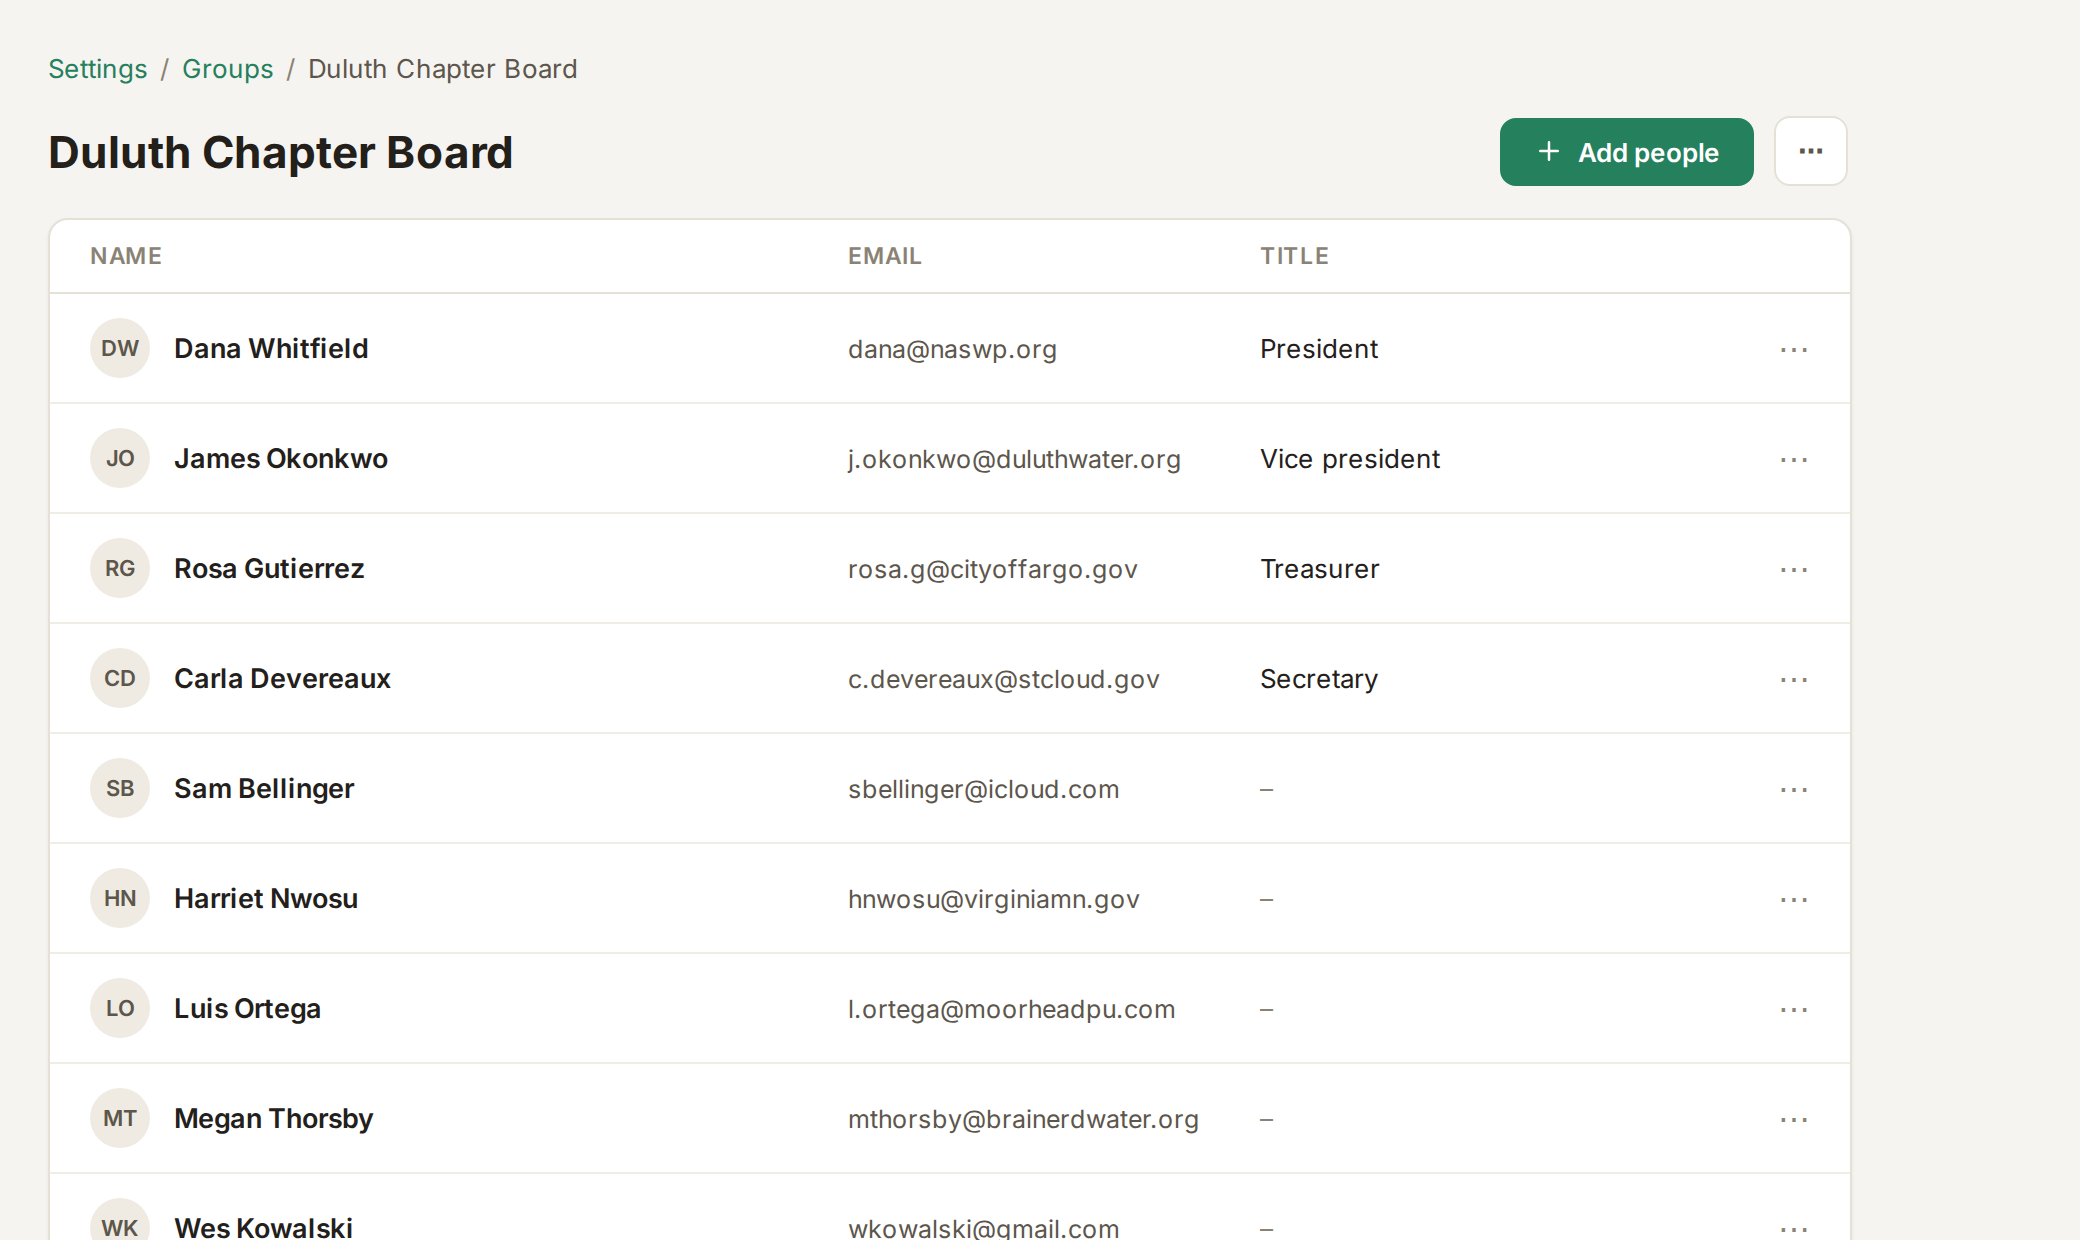Open row actions for Sam Bellinger

[x=1794, y=789]
